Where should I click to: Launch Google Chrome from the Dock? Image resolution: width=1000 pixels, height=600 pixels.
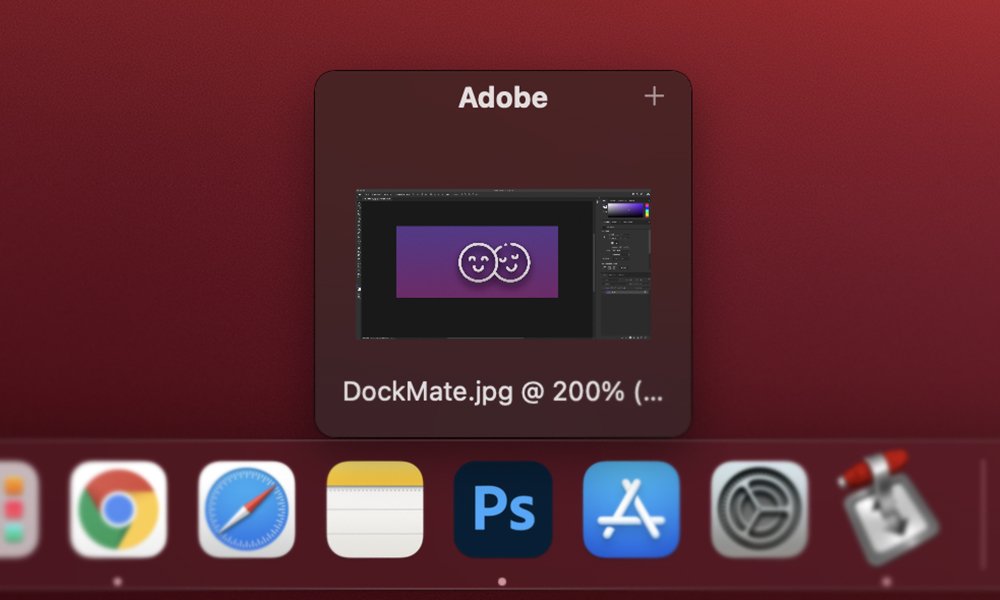click(x=118, y=509)
